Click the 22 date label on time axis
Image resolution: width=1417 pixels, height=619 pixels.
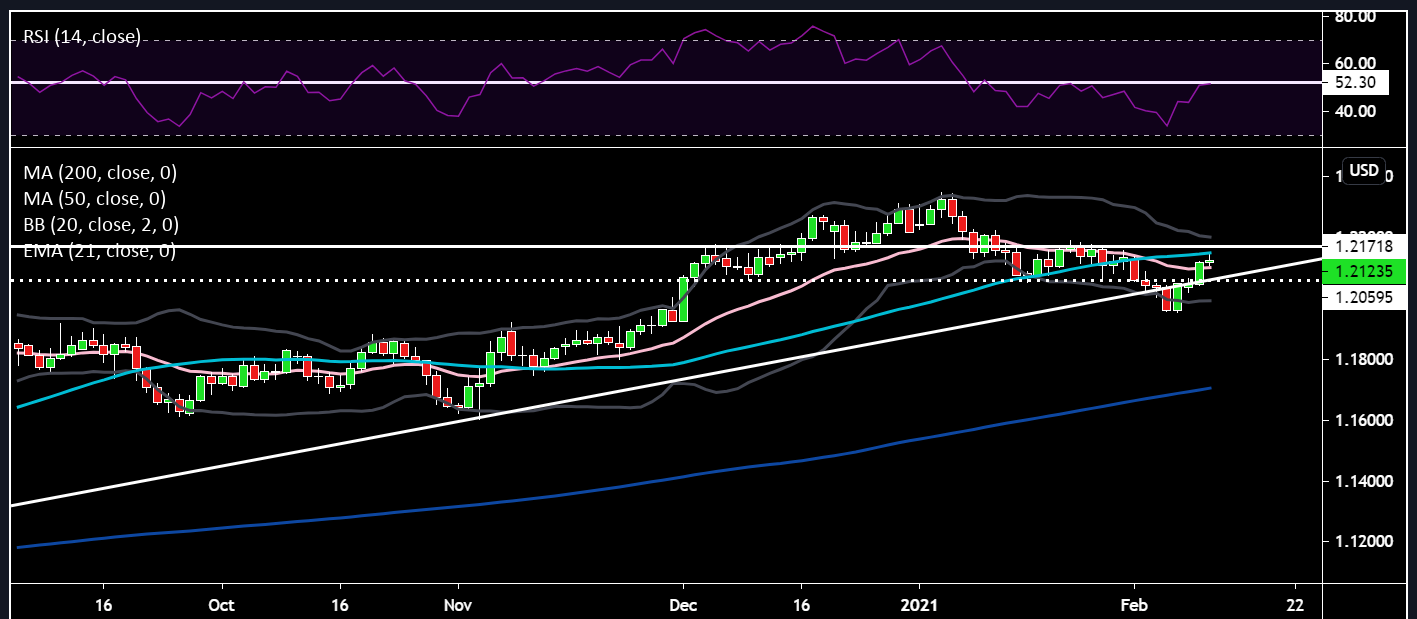(x=1296, y=604)
